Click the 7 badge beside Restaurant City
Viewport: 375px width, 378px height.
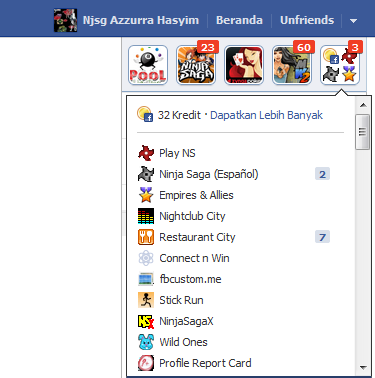322,237
